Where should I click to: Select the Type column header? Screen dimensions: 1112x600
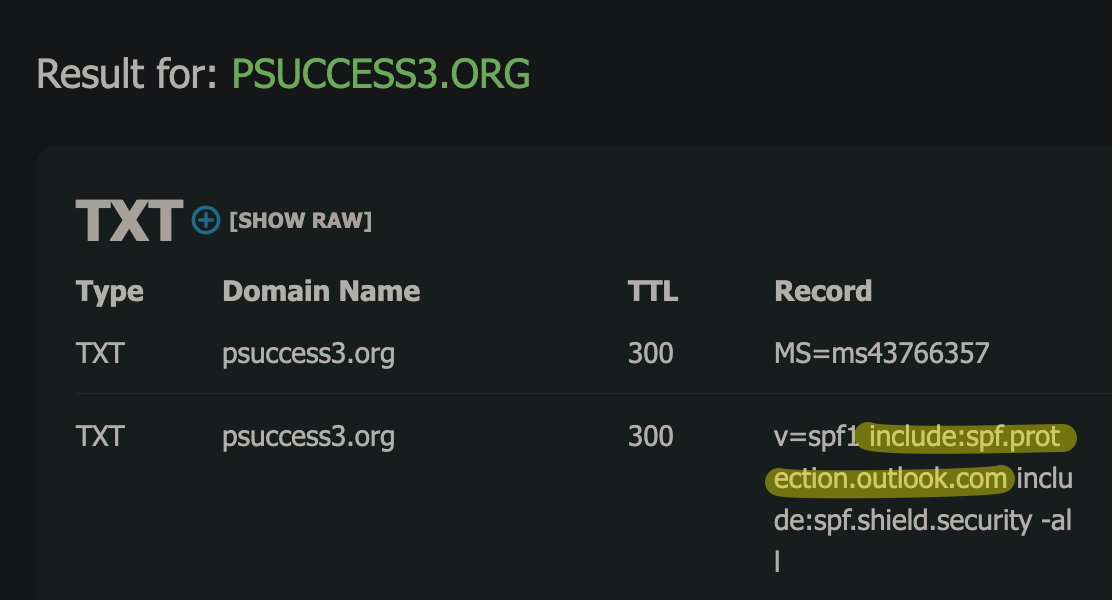click(x=110, y=291)
